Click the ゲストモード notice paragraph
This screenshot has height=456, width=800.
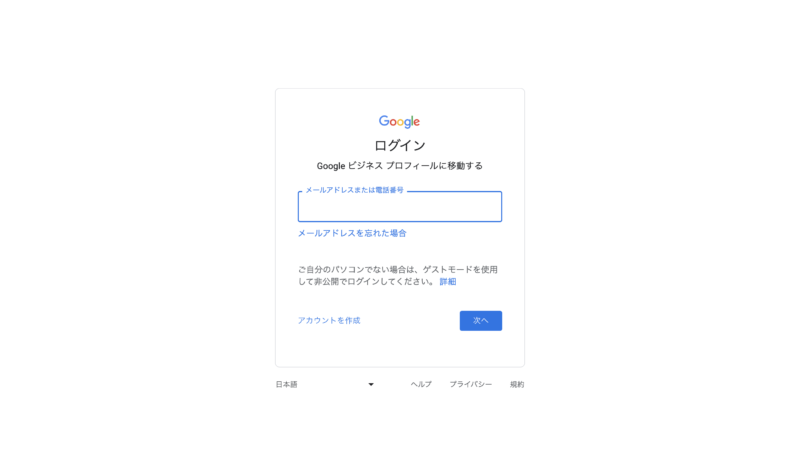click(x=398, y=275)
